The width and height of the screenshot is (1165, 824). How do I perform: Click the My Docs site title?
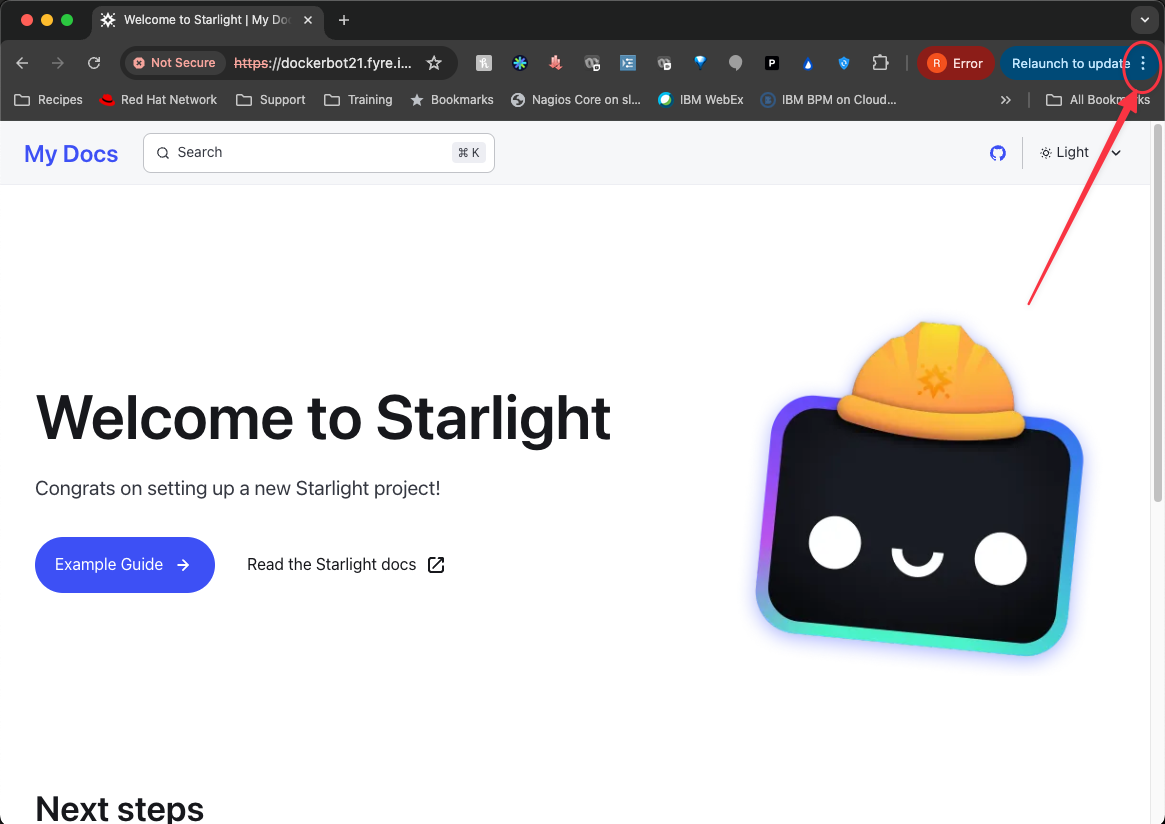(x=71, y=154)
